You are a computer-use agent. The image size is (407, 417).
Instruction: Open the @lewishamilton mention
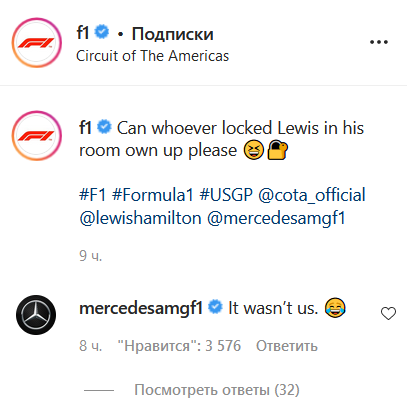tap(140, 219)
